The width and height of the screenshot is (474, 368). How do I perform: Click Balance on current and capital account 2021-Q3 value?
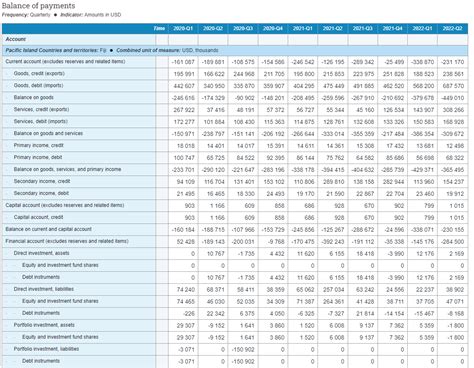click(x=363, y=230)
